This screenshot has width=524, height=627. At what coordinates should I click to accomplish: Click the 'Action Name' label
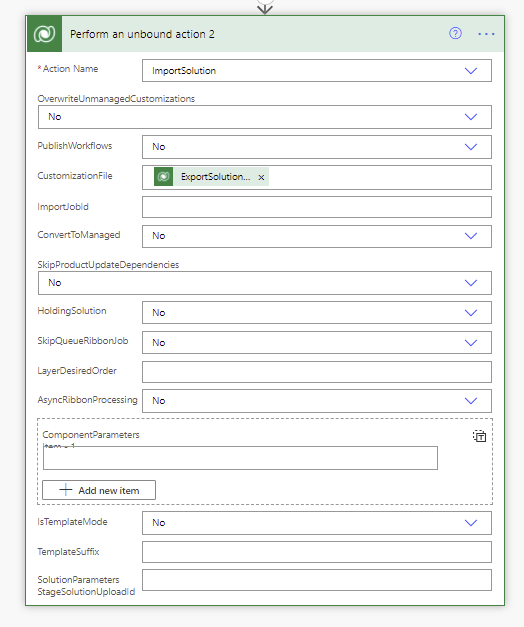70,69
